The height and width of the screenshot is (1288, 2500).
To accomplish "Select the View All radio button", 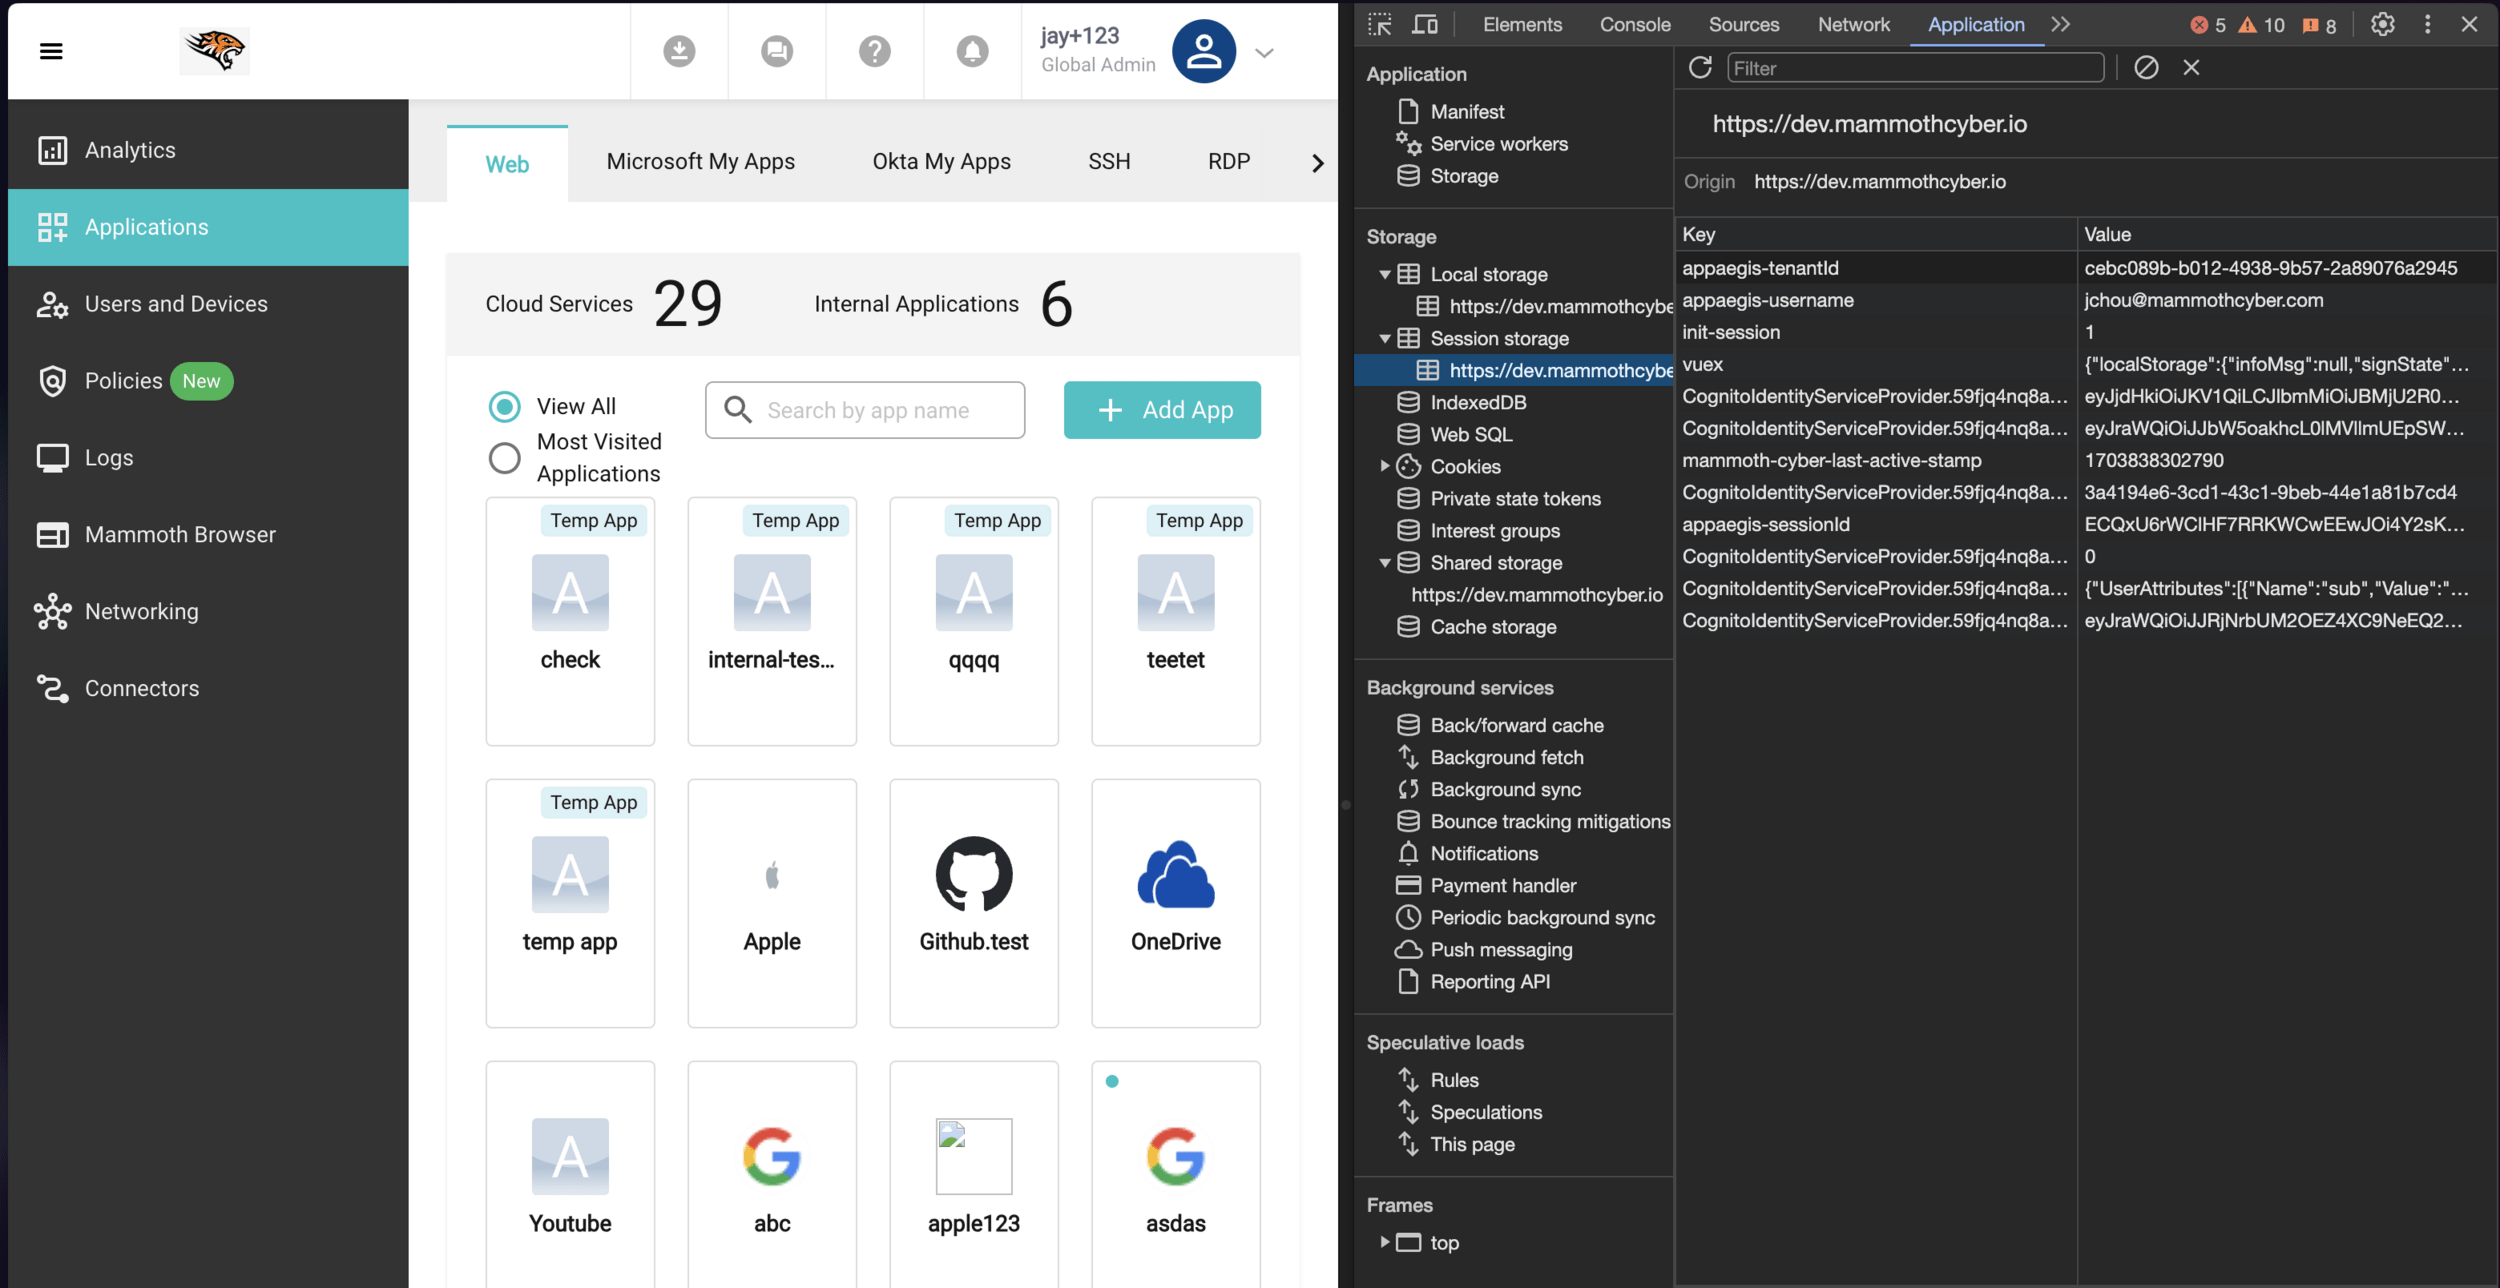I will click(505, 407).
